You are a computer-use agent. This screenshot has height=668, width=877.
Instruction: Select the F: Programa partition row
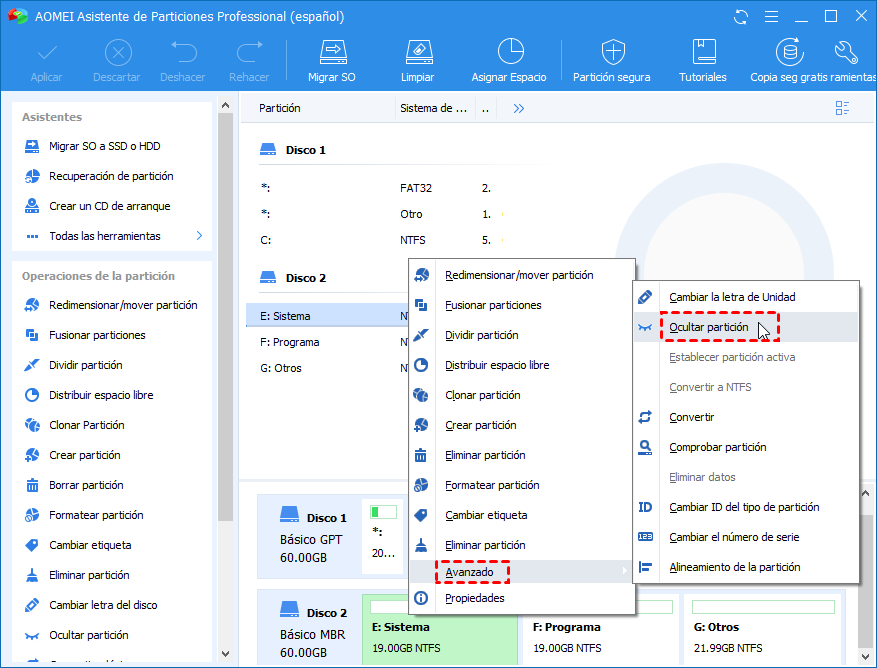tap(327, 342)
